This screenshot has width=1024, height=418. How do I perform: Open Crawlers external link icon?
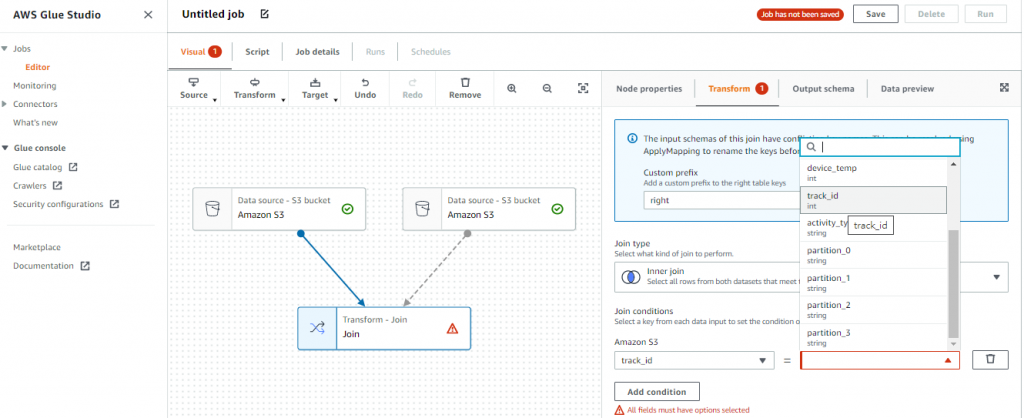[57, 185]
